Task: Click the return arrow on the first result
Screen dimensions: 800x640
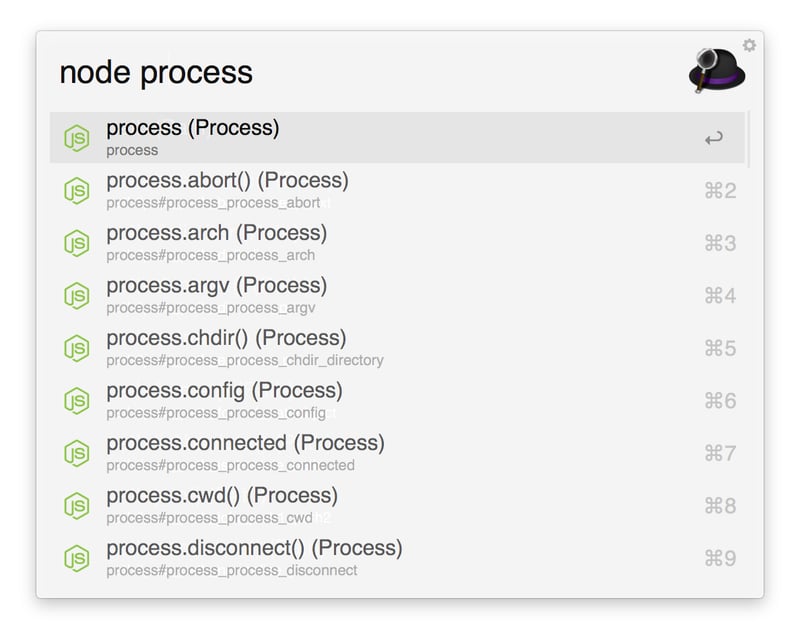Action: tap(713, 139)
